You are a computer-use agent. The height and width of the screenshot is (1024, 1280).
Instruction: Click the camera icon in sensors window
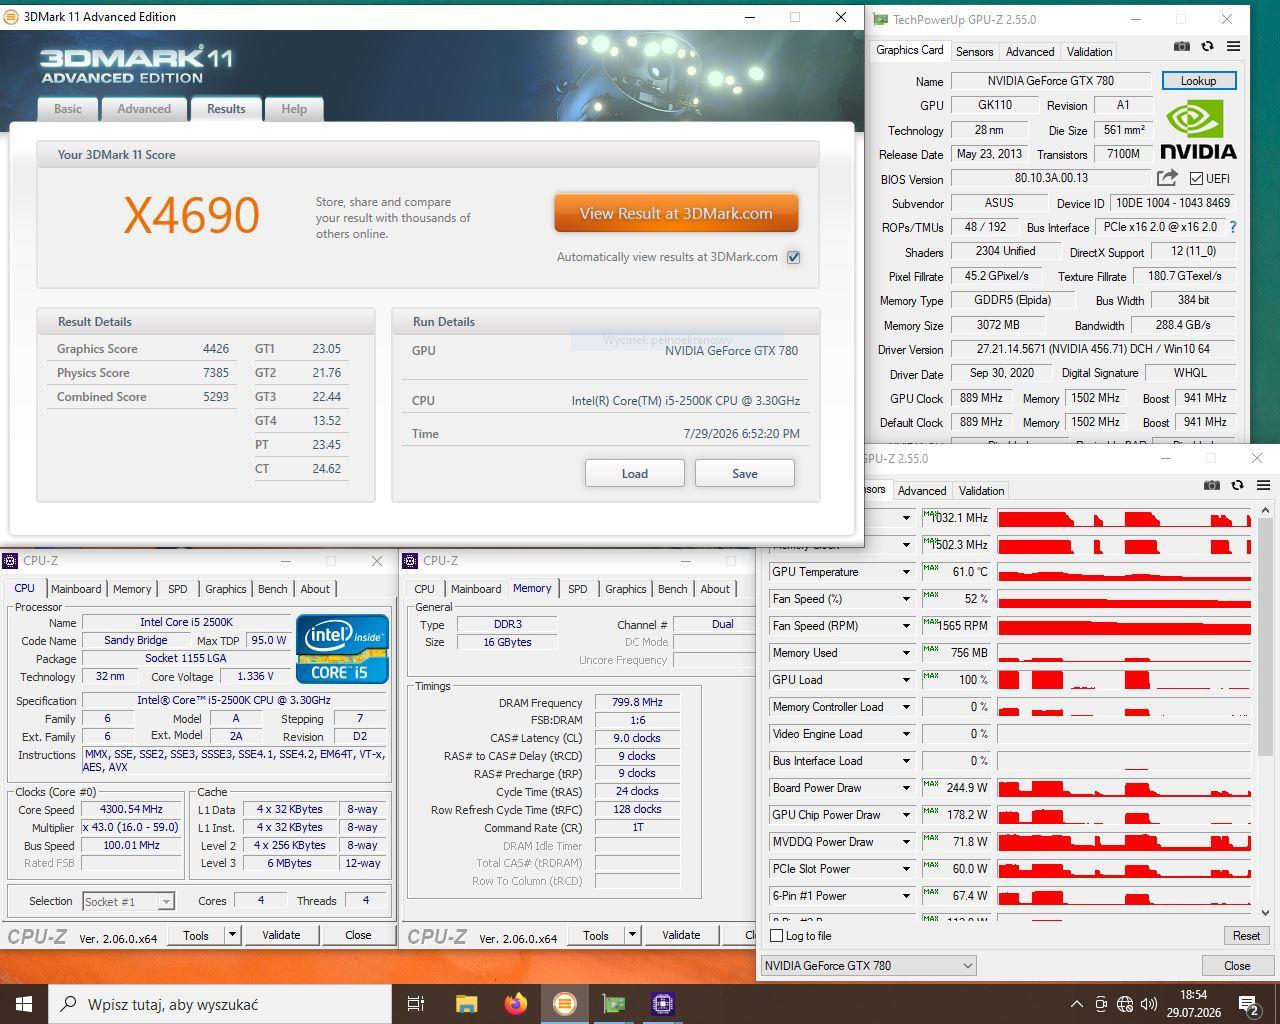click(x=1212, y=485)
